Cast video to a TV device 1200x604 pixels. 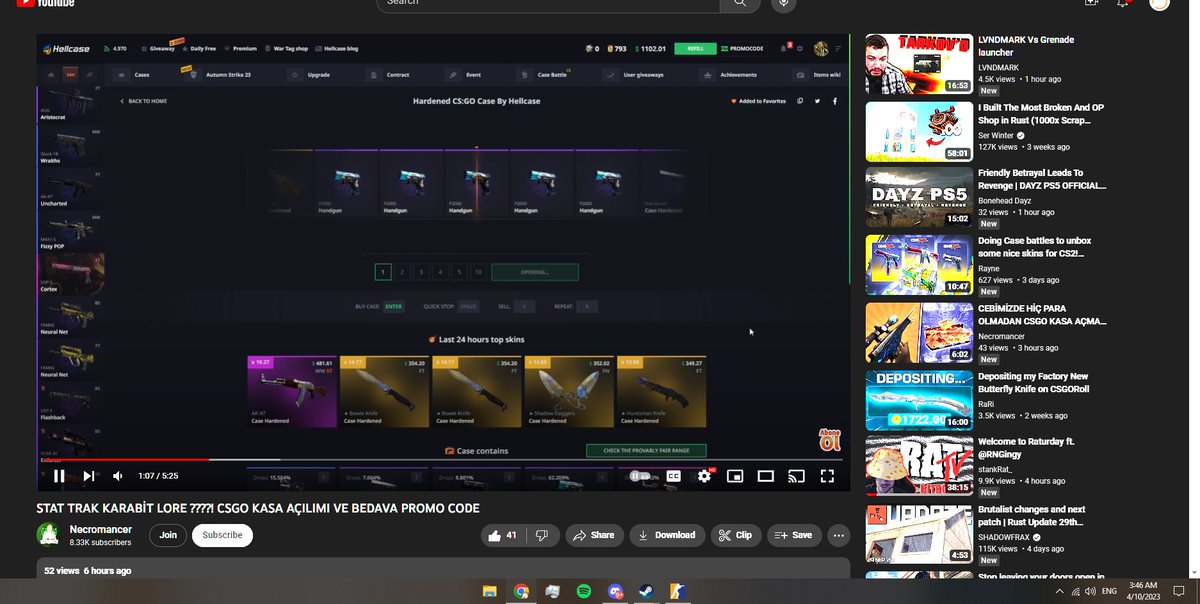[x=796, y=476]
